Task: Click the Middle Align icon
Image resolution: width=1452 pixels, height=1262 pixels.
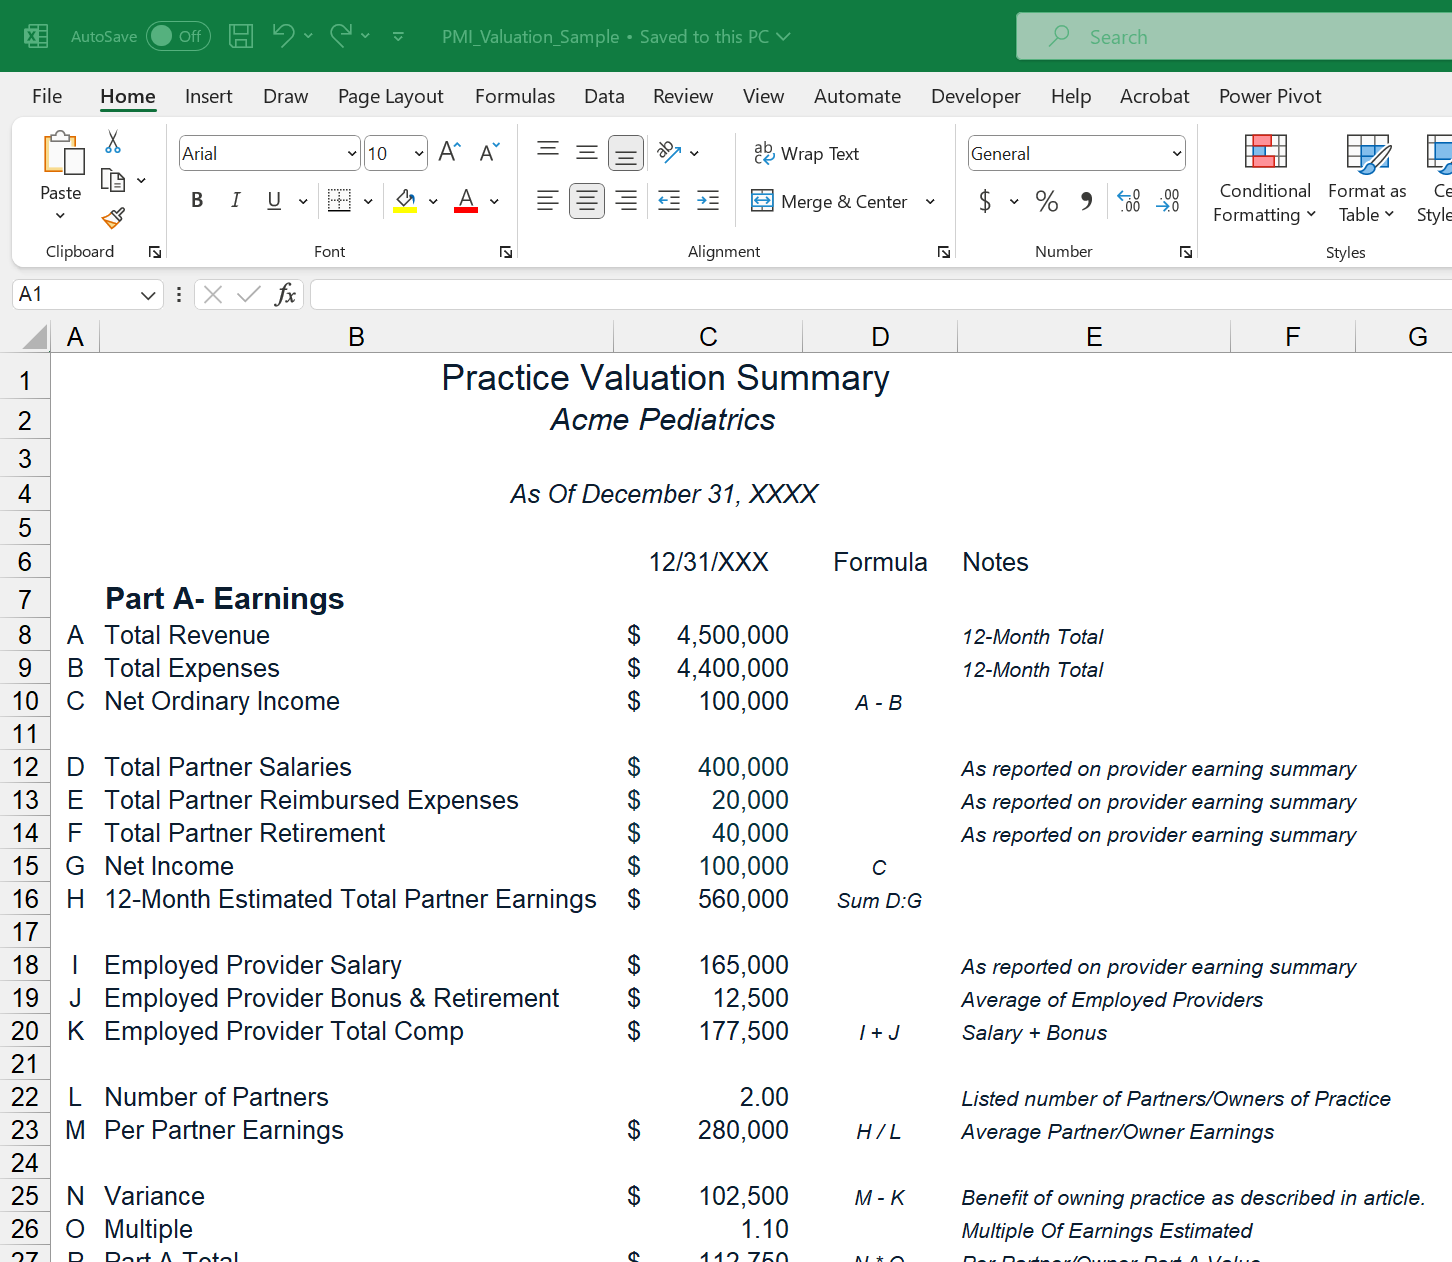Action: click(x=587, y=152)
